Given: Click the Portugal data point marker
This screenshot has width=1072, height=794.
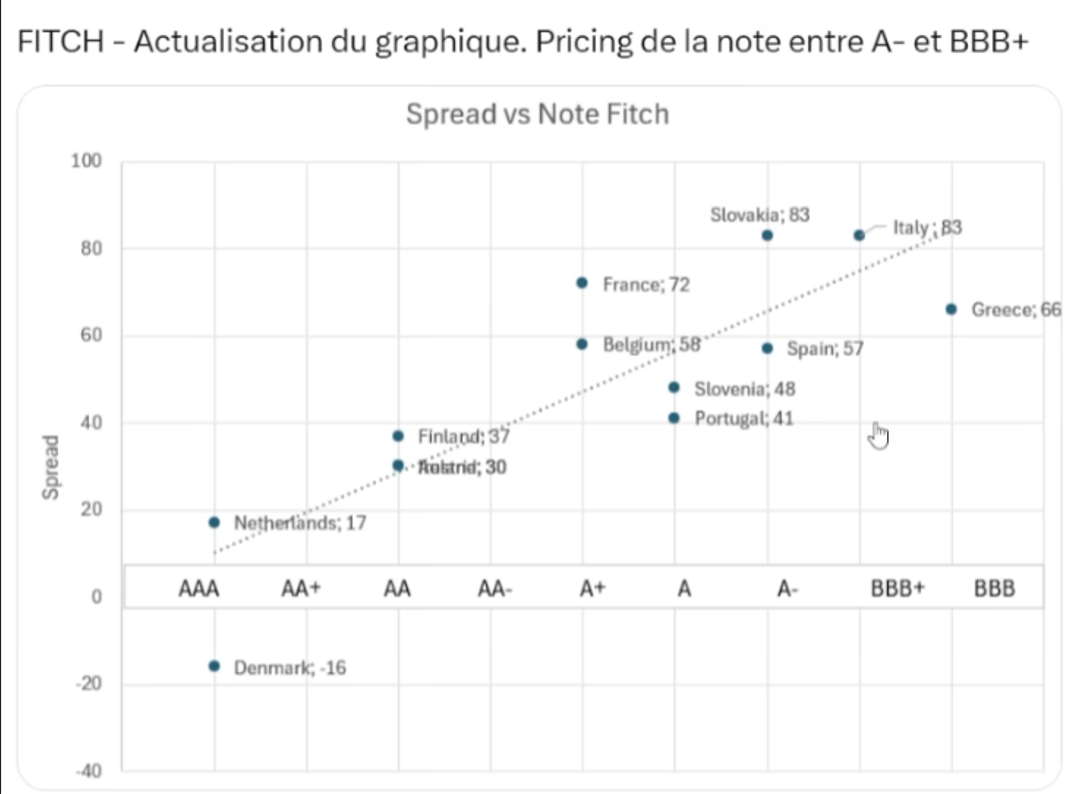Looking at the screenshot, I should point(674,418).
